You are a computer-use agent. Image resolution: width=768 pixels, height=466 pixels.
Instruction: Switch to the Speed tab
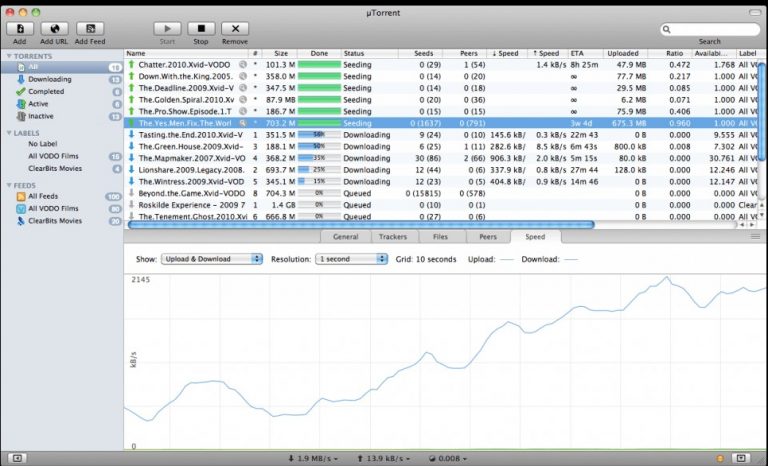[x=535, y=237]
